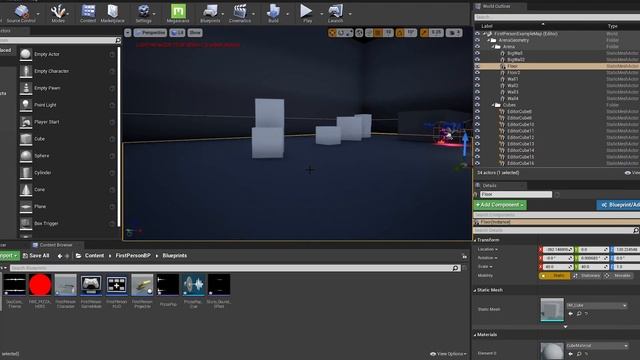Collapse the Transform section
Screen dimensions: 640x360
point(475,240)
